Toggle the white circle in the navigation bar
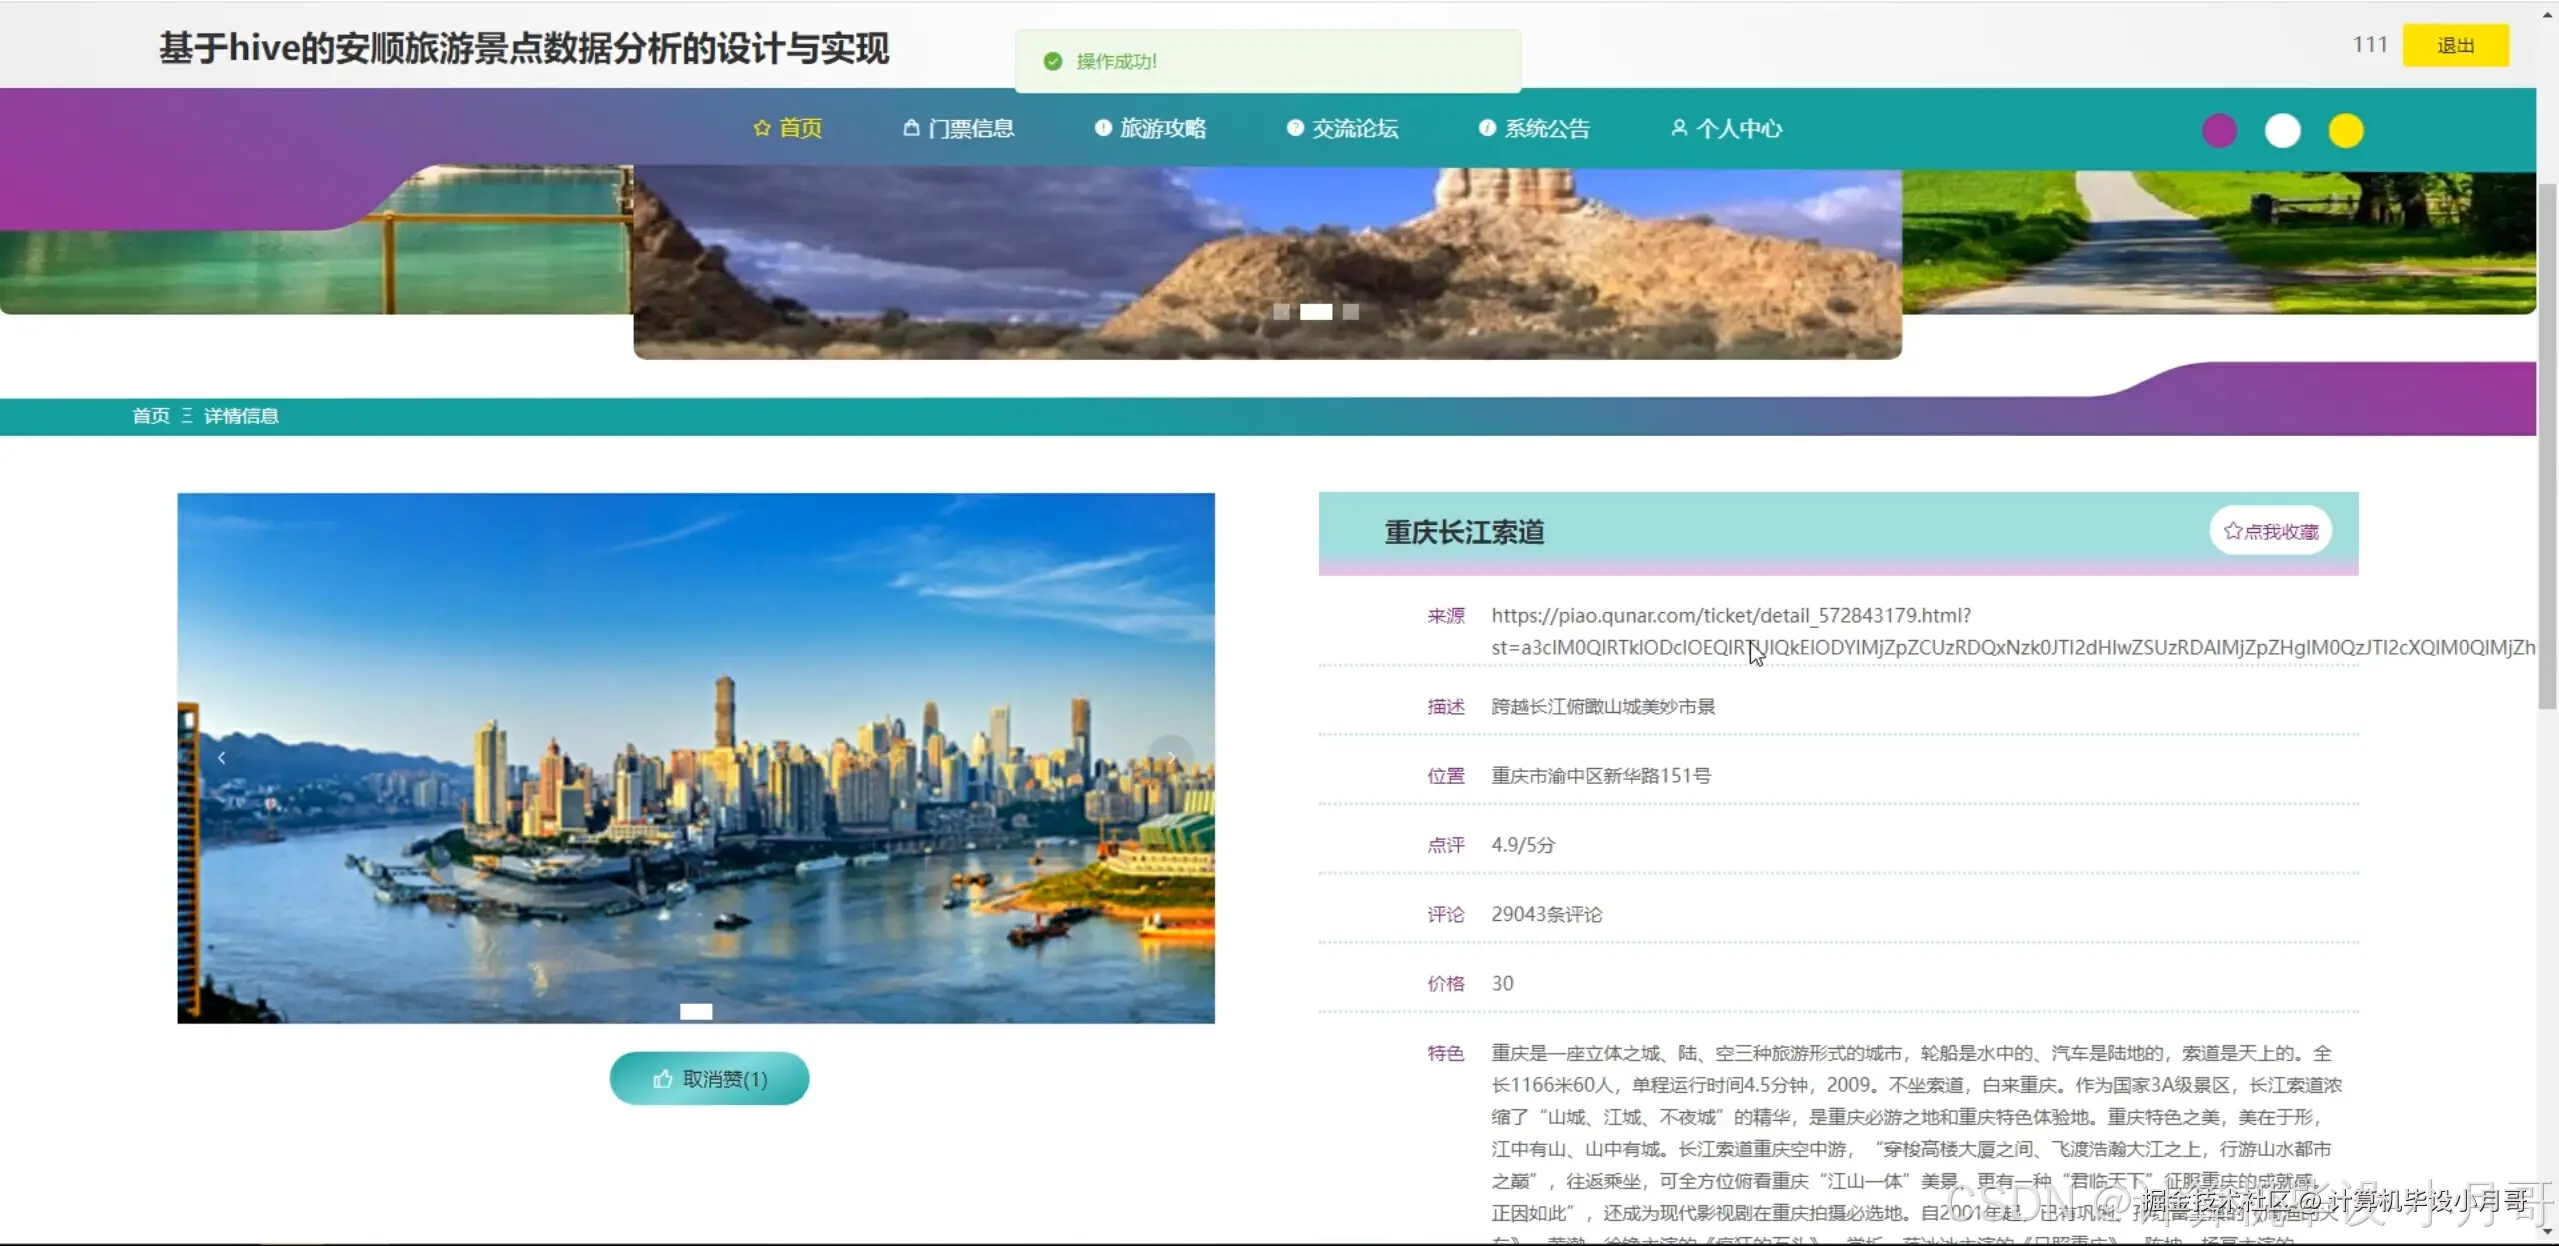2559x1246 pixels. (x=2282, y=130)
